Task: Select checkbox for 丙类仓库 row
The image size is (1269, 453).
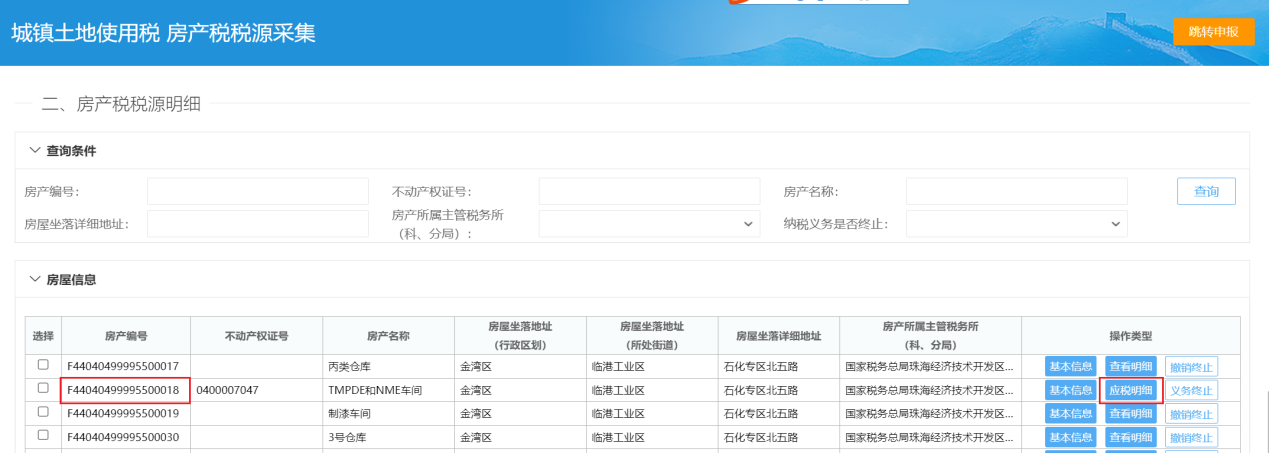Action: [x=43, y=365]
